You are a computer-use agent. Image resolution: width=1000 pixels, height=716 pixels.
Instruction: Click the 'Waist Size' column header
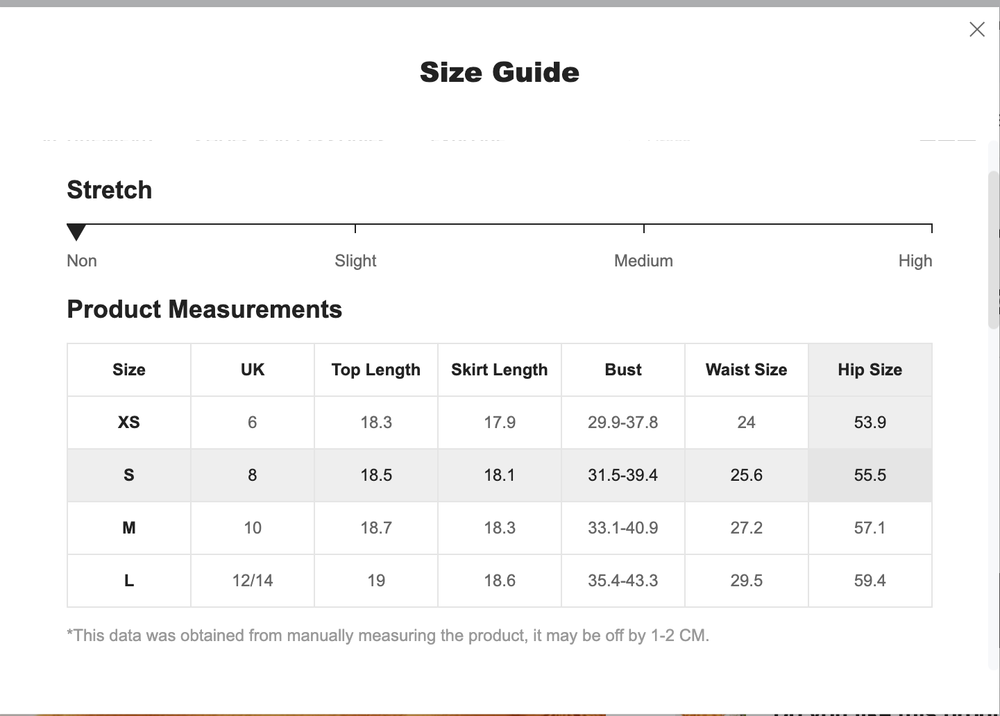click(x=746, y=370)
